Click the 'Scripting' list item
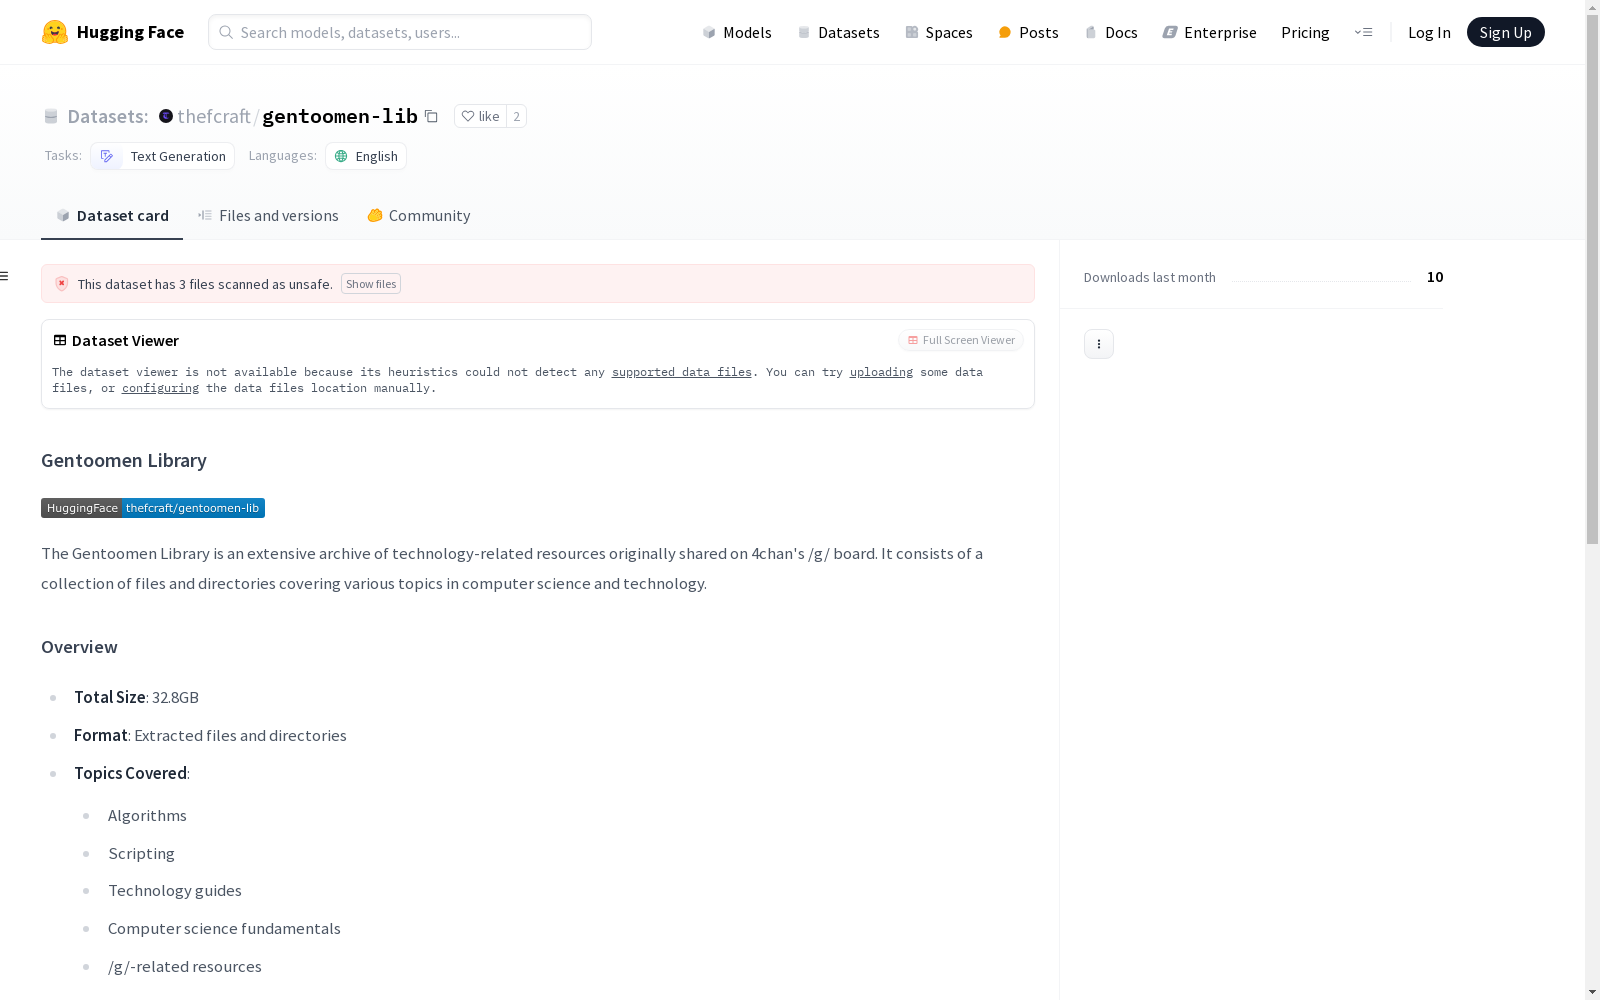This screenshot has width=1600, height=1000. [x=141, y=854]
